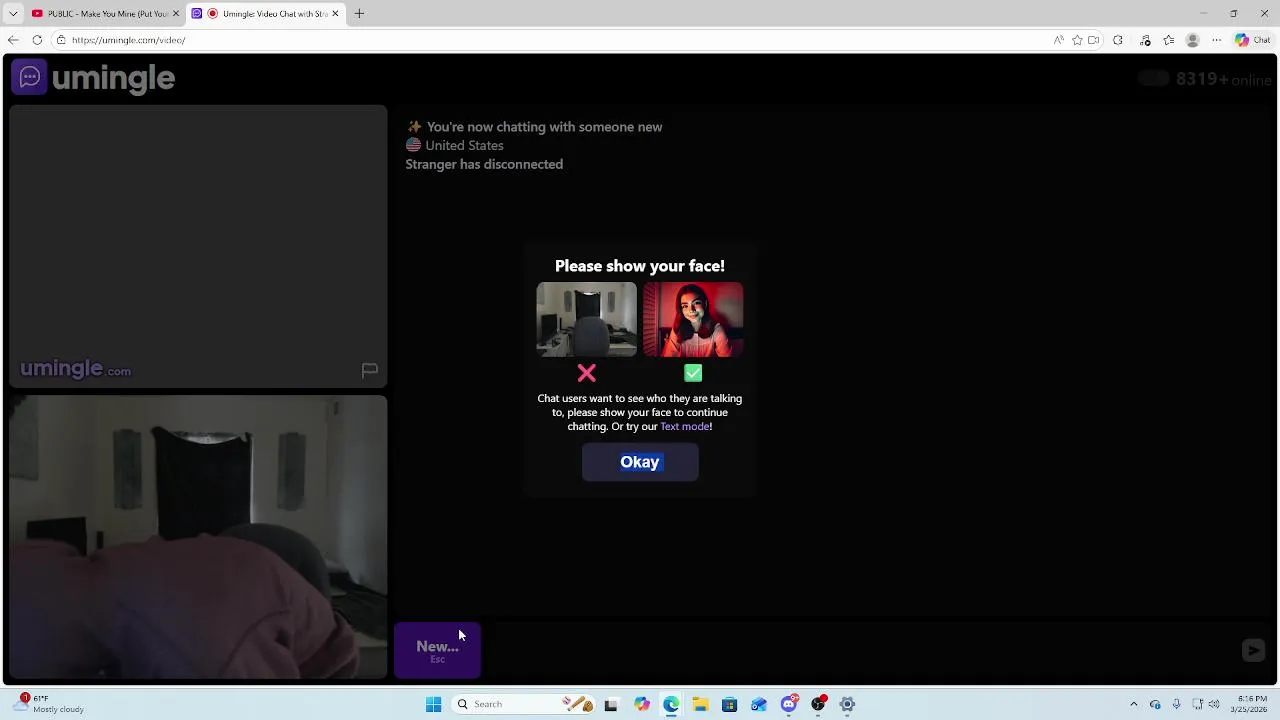View site information lock icon
Screen dimensions: 1280x720
61,40
